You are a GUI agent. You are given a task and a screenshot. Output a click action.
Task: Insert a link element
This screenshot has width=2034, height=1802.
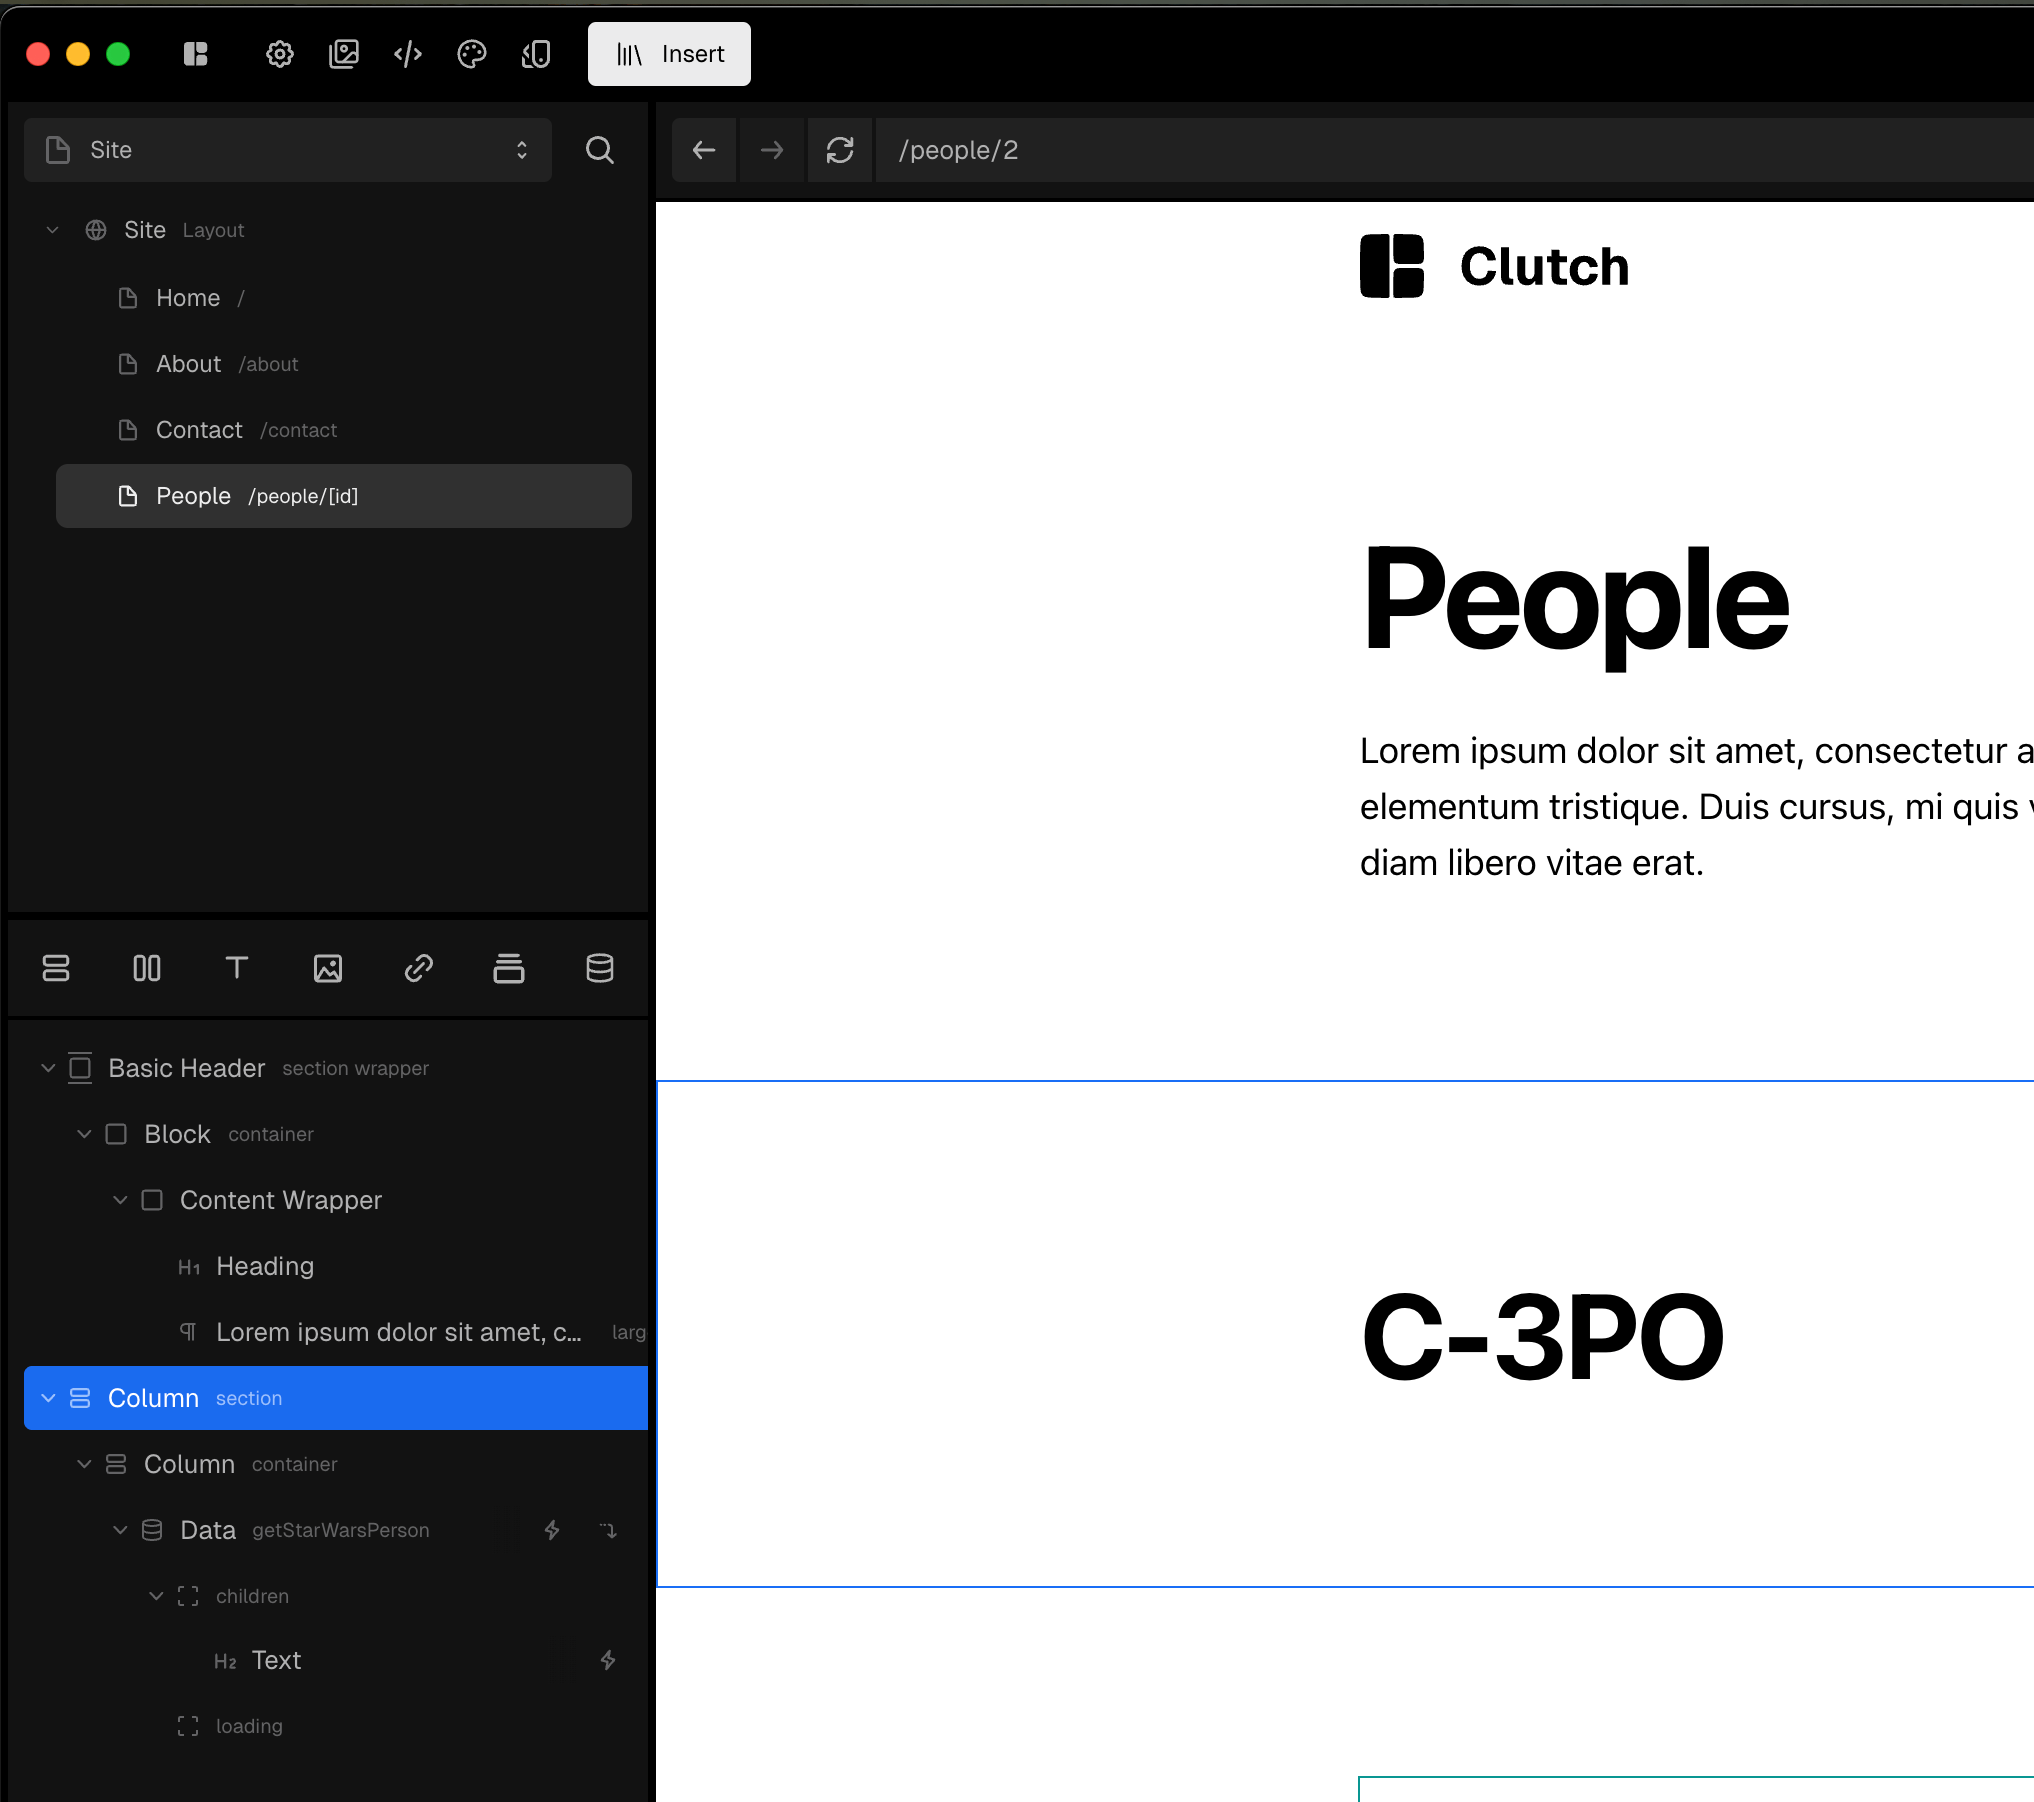click(418, 968)
